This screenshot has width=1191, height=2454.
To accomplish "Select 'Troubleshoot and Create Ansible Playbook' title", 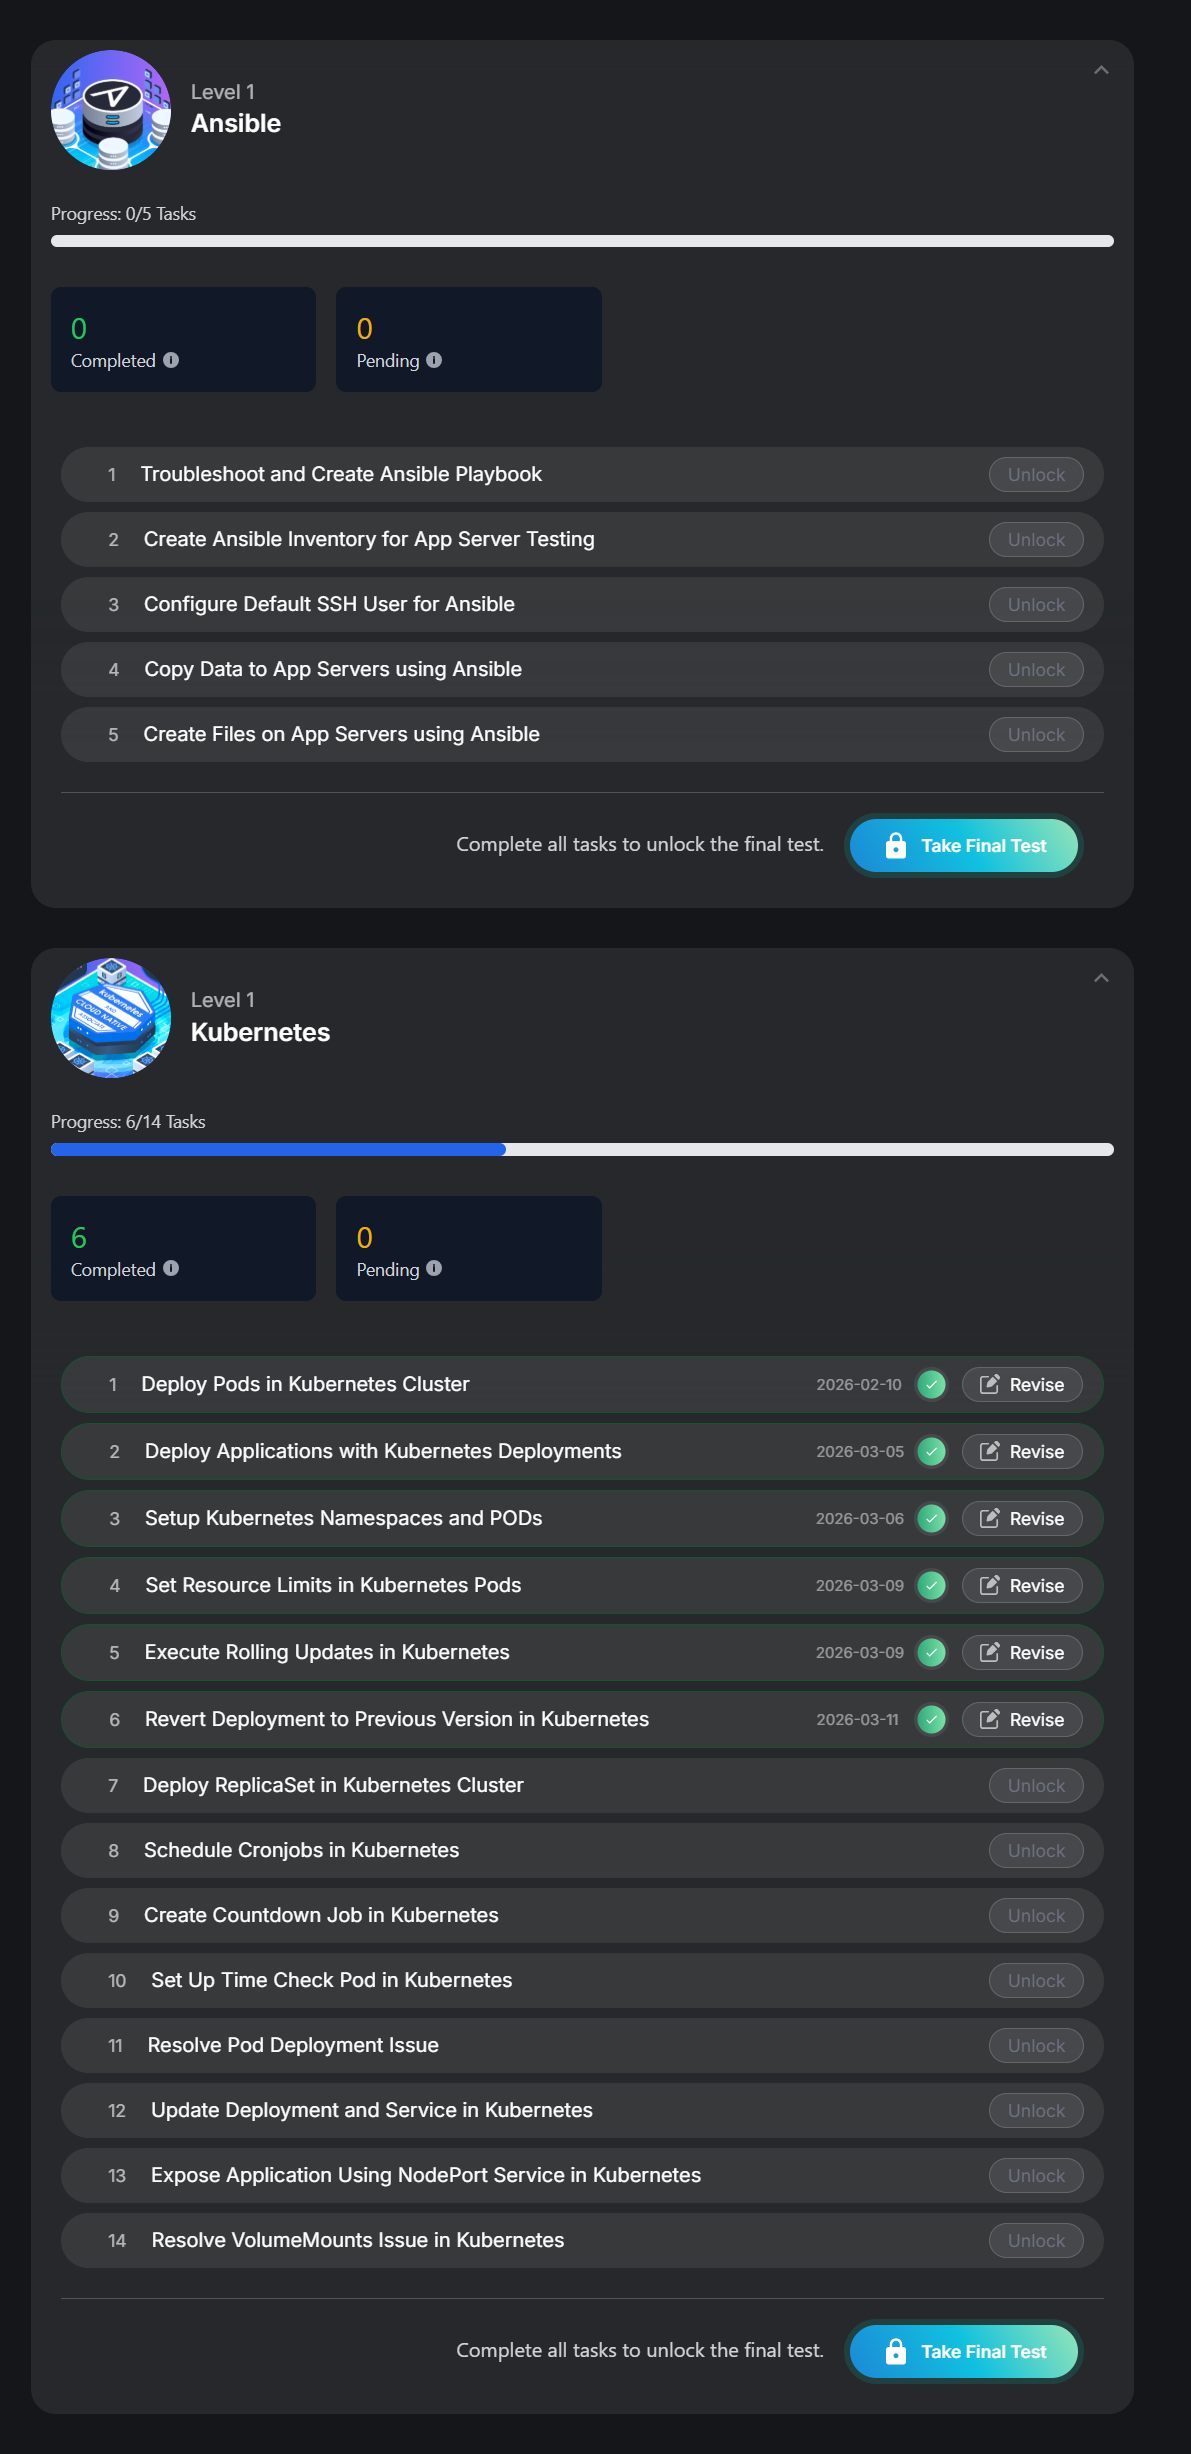I will tap(341, 474).
